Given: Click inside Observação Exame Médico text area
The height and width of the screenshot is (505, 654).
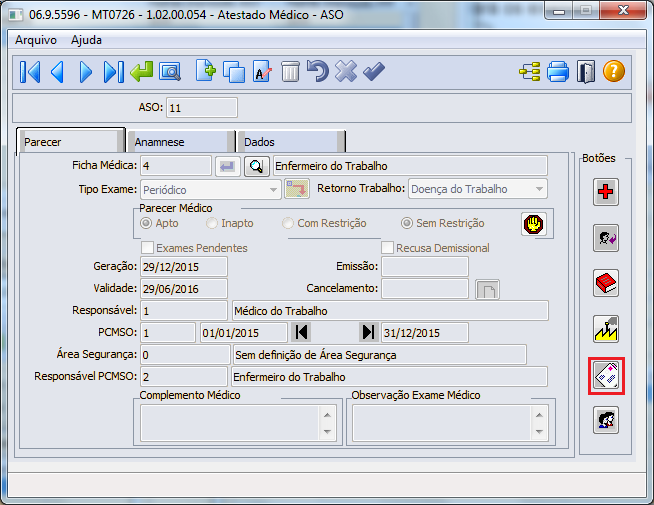Looking at the screenshot, I should pos(442,424).
